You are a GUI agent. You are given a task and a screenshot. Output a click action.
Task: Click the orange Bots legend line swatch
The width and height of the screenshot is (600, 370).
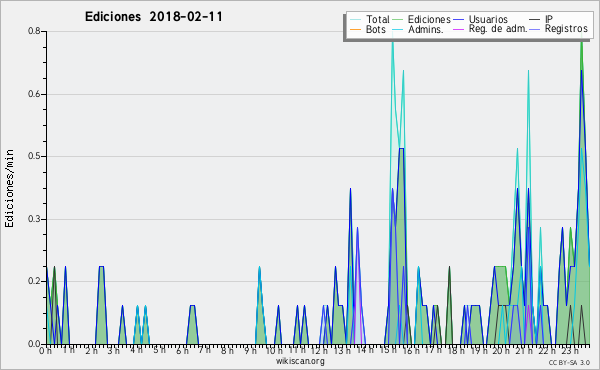click(356, 29)
